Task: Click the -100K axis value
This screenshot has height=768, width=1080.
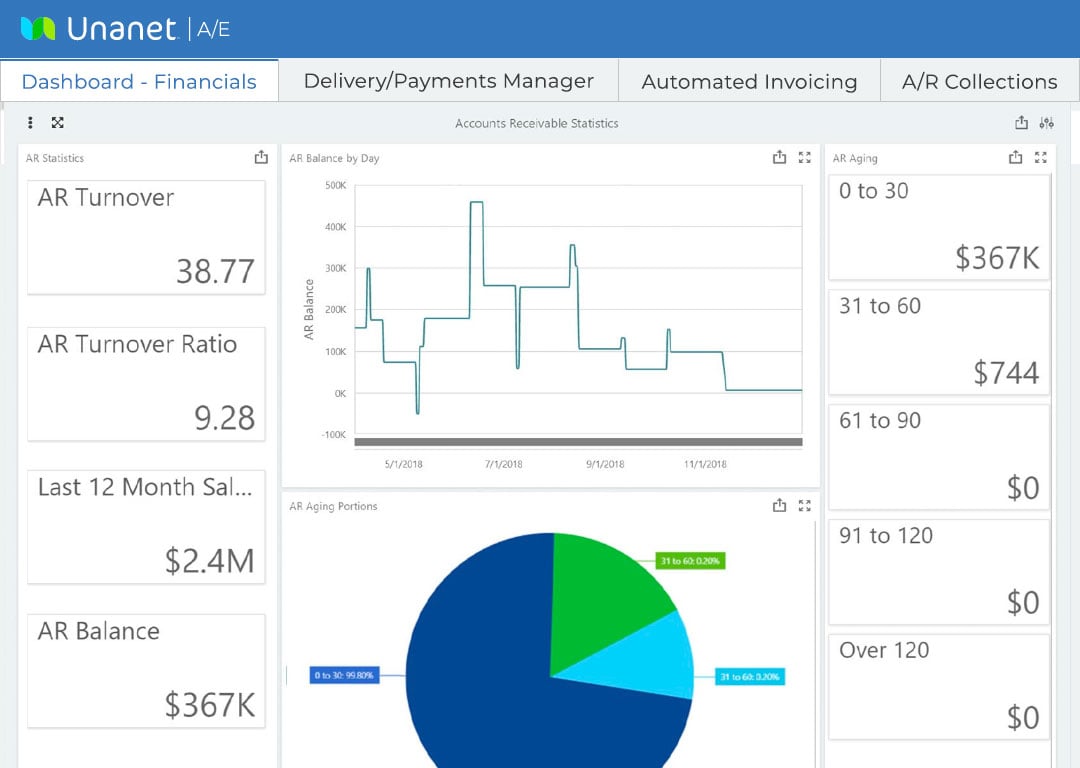Action: 334,435
